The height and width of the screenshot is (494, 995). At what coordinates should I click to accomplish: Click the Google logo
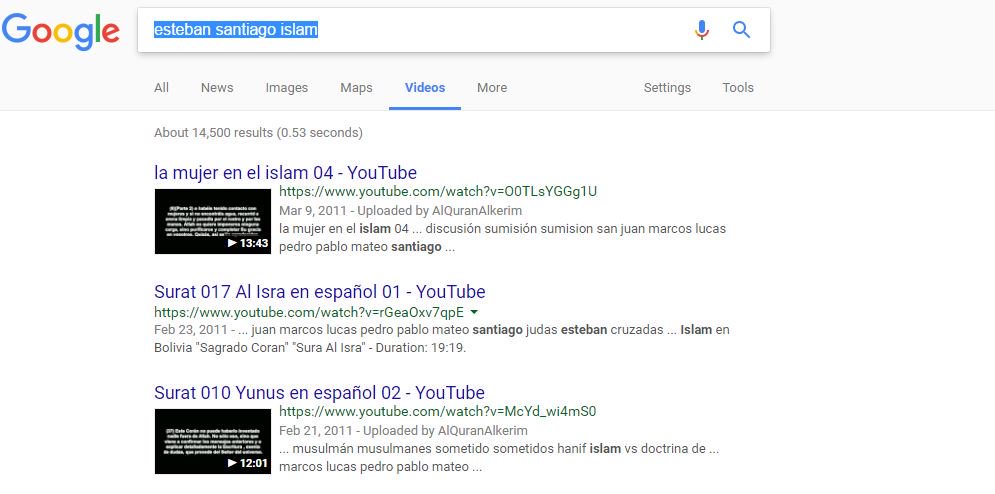click(60, 31)
